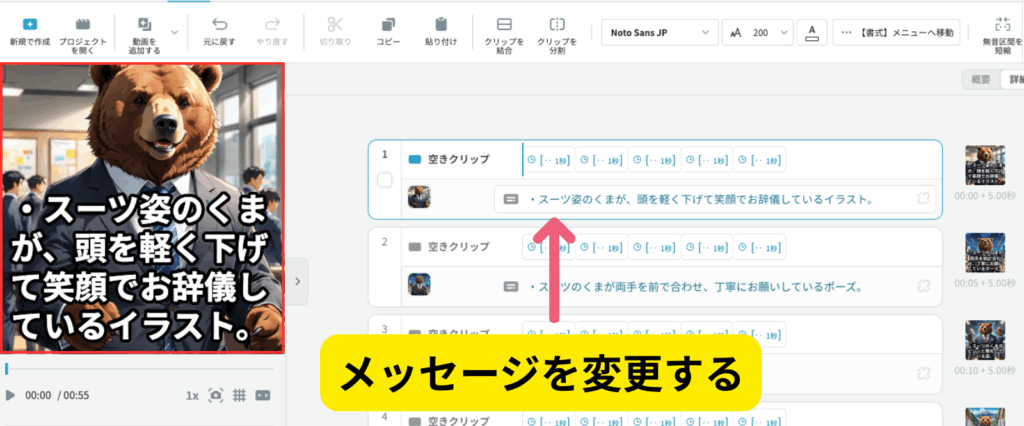Viewport: 1024px width, 426px height.
Task: Click the magic icon at clip 3 caption end
Action: click(x=923, y=373)
